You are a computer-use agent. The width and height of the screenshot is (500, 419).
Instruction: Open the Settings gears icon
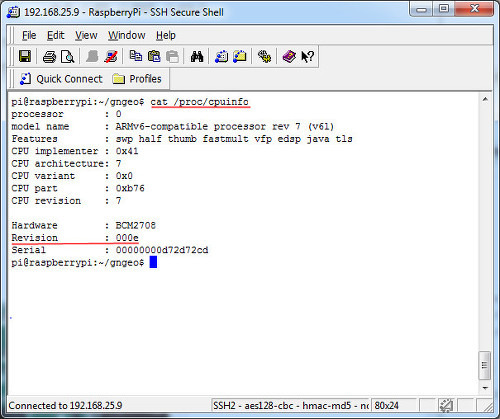264,56
